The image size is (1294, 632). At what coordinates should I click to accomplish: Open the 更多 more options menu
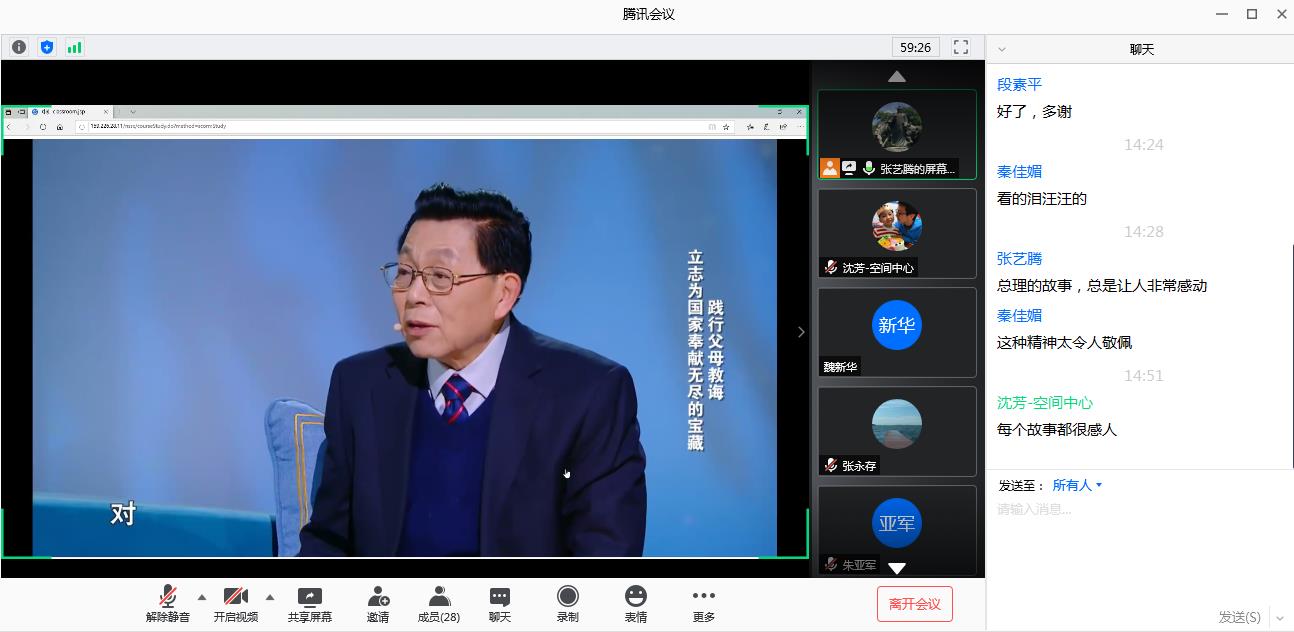click(x=704, y=604)
